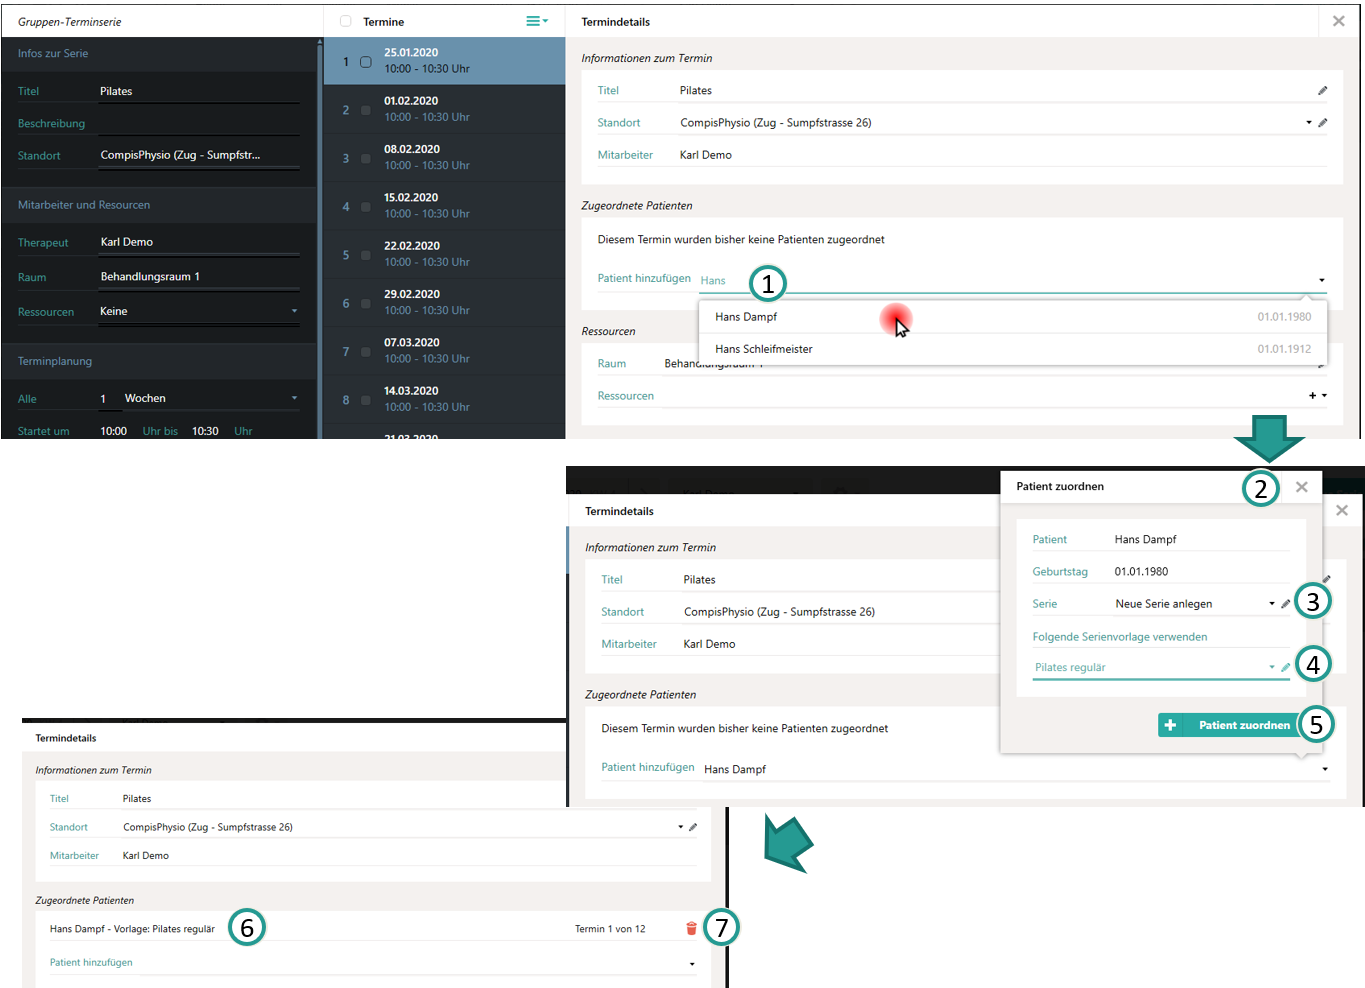Click the pencil icon beside the Standort dropdown in the top Termindetails
Image resolution: width=1365 pixels, height=988 pixels.
tap(1322, 123)
